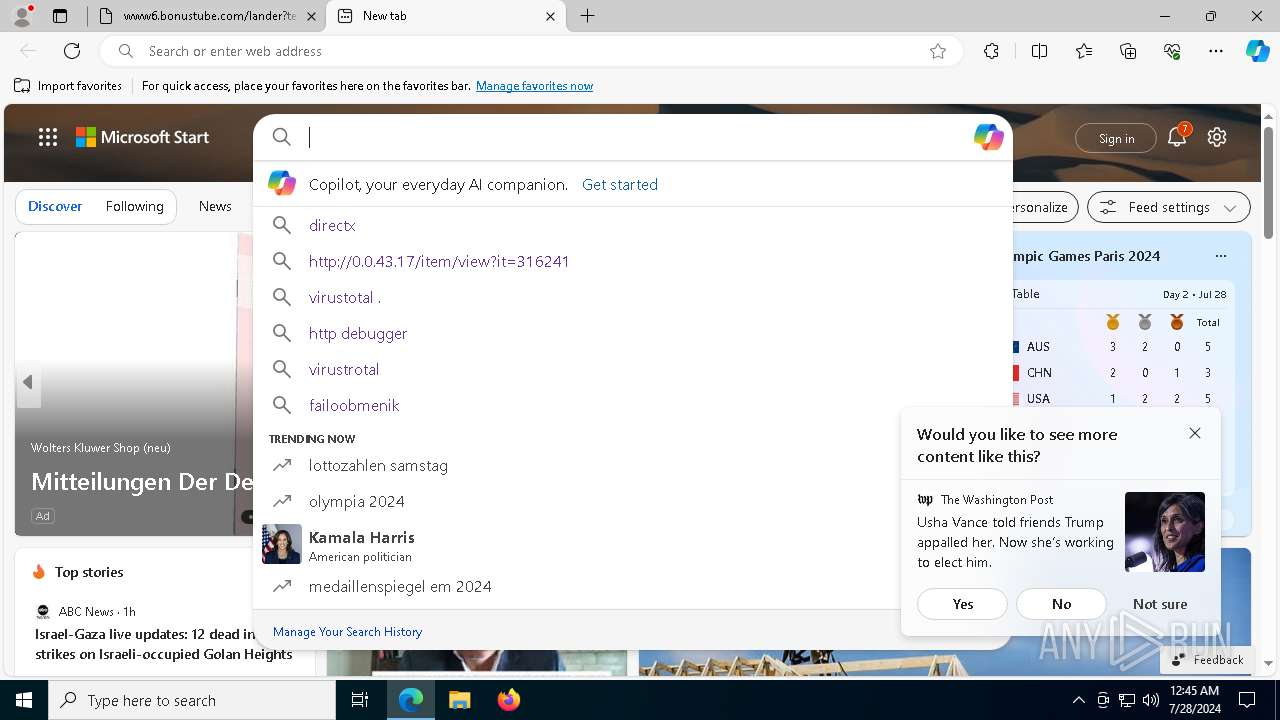The width and height of the screenshot is (1280, 720).
Task: Select the 0.0.43.17 URL suggestion
Action: pyautogui.click(x=632, y=261)
